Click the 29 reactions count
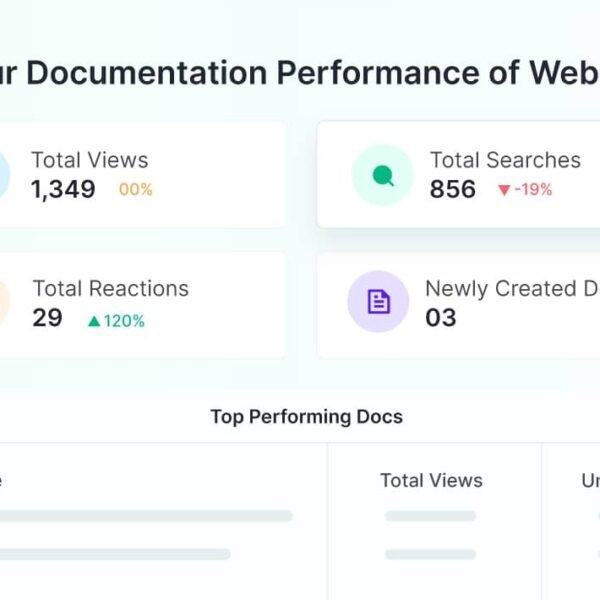 pyautogui.click(x=47, y=318)
